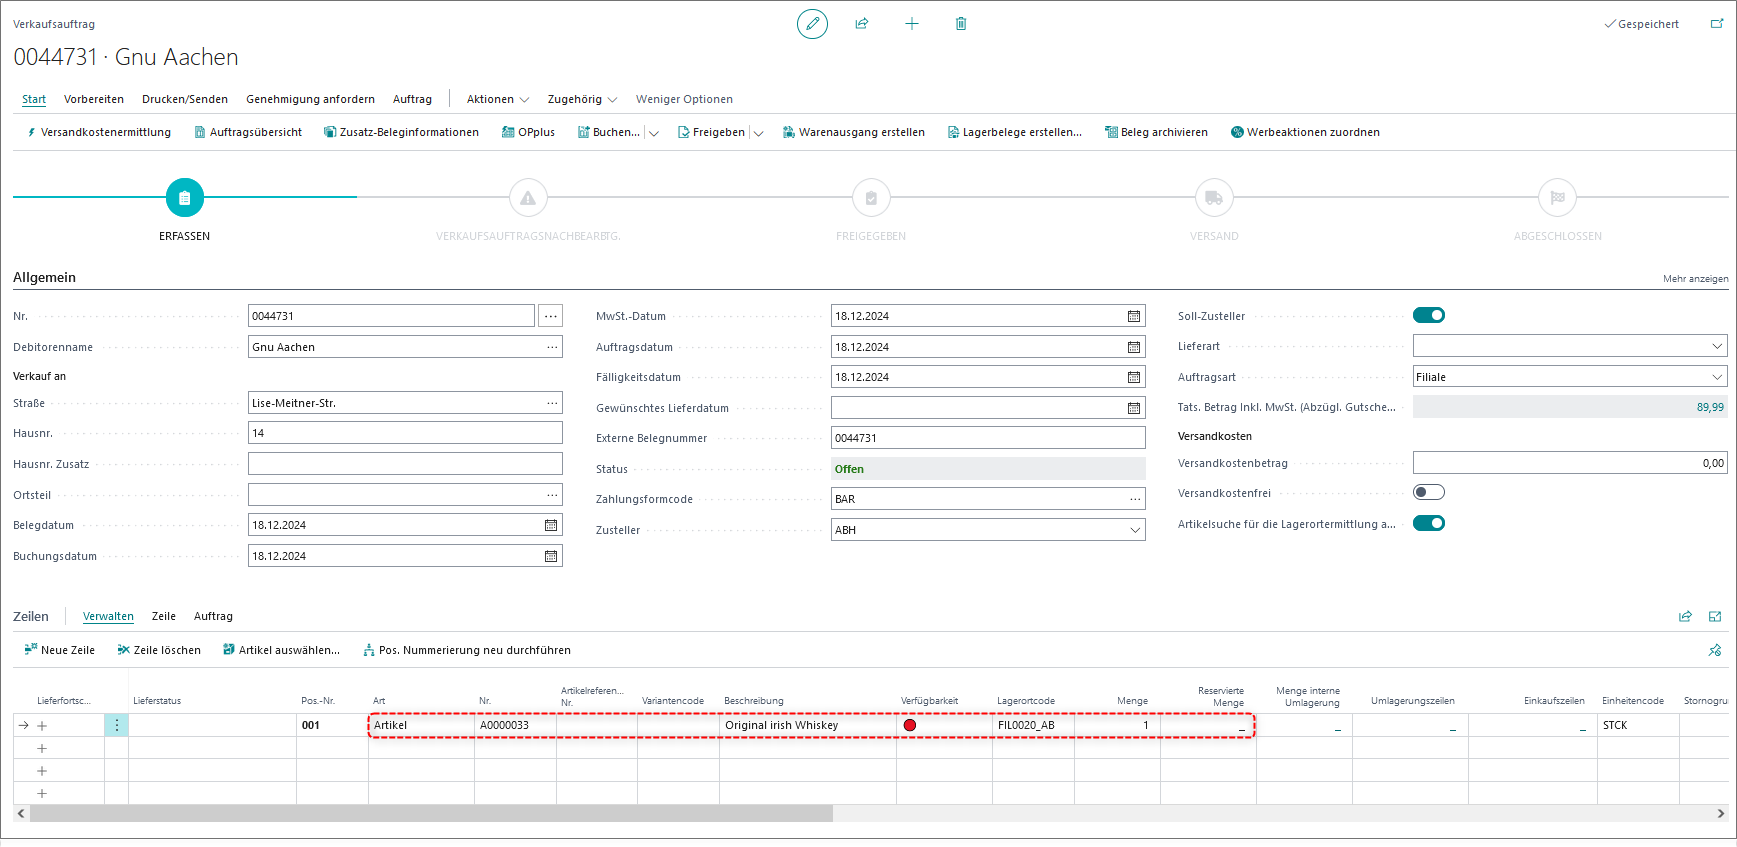
Task: Open Gewünschtes Lieferdatum calendar picker
Action: point(1134,408)
